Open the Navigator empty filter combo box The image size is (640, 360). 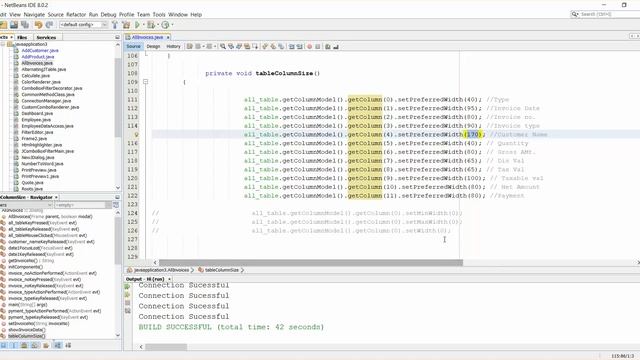pyautogui.click(x=83, y=205)
